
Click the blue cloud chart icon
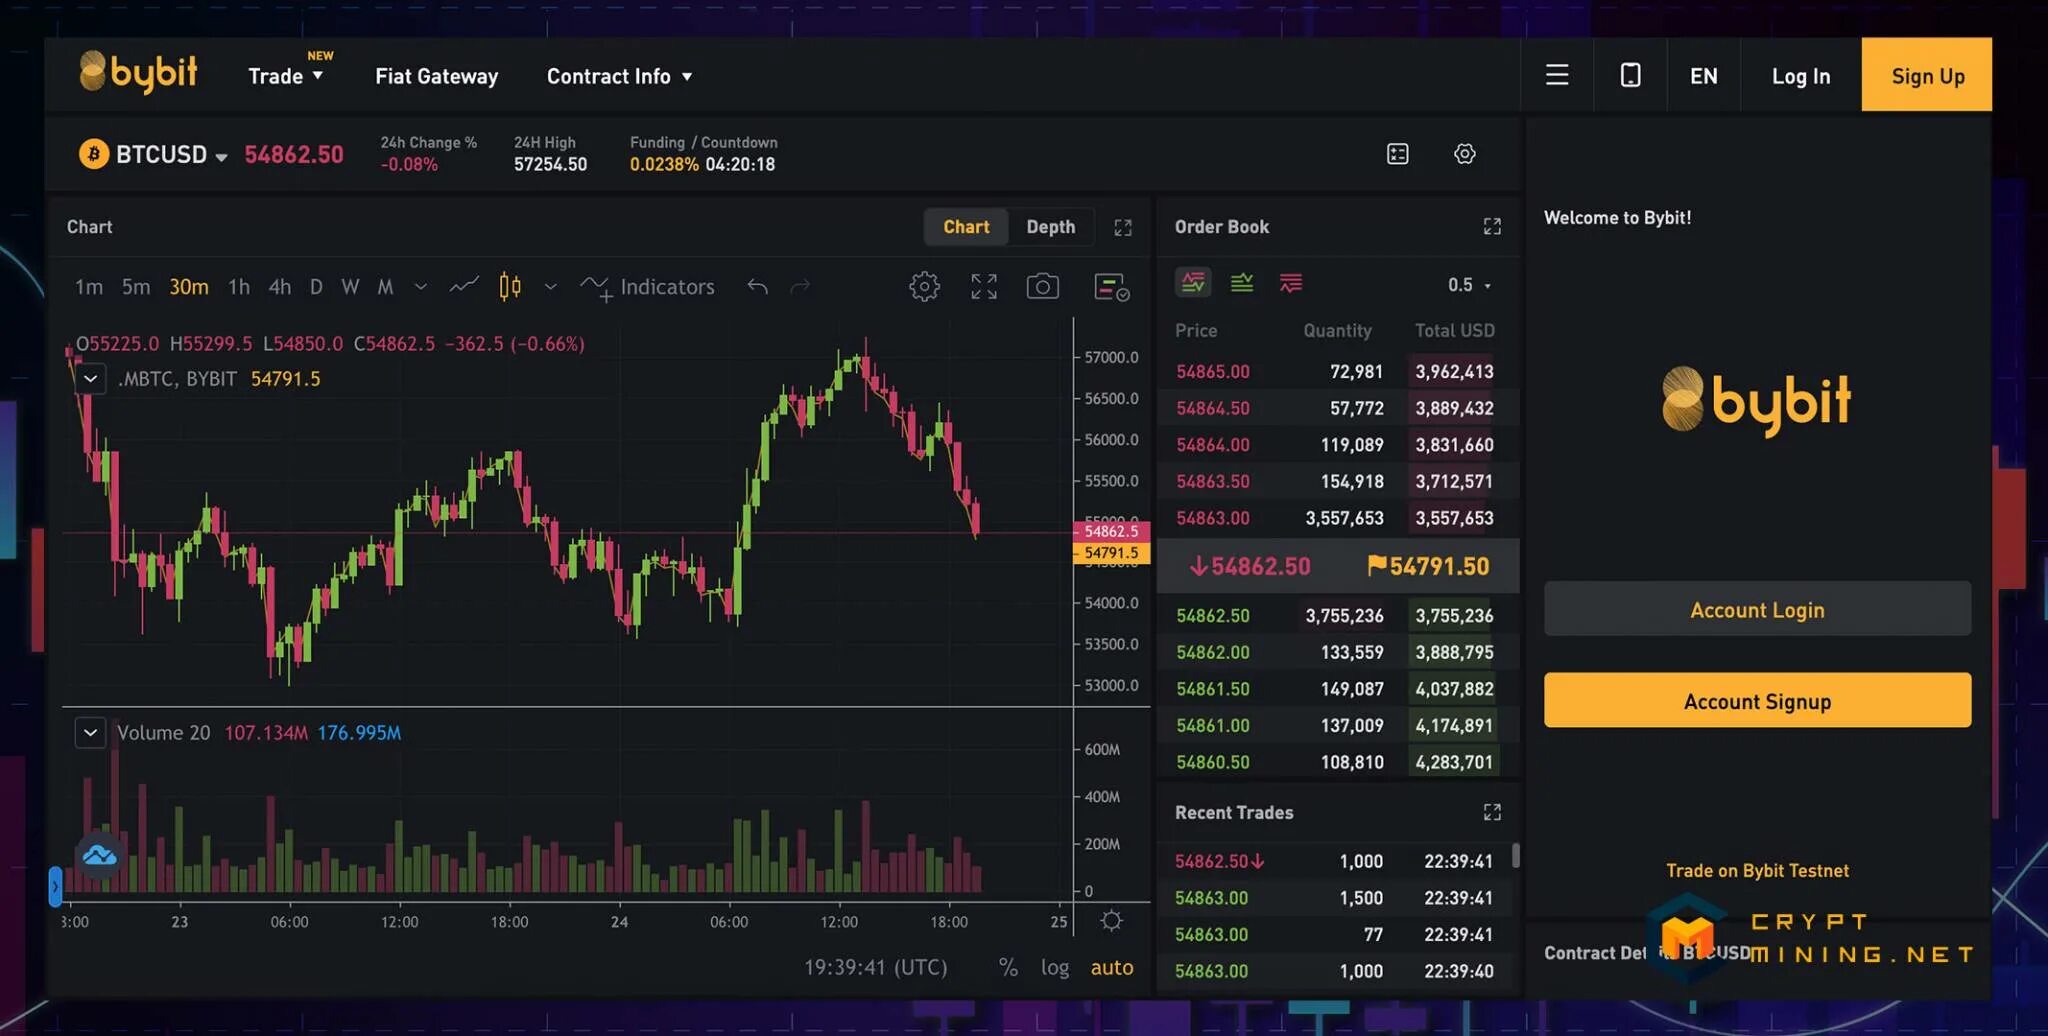99,856
